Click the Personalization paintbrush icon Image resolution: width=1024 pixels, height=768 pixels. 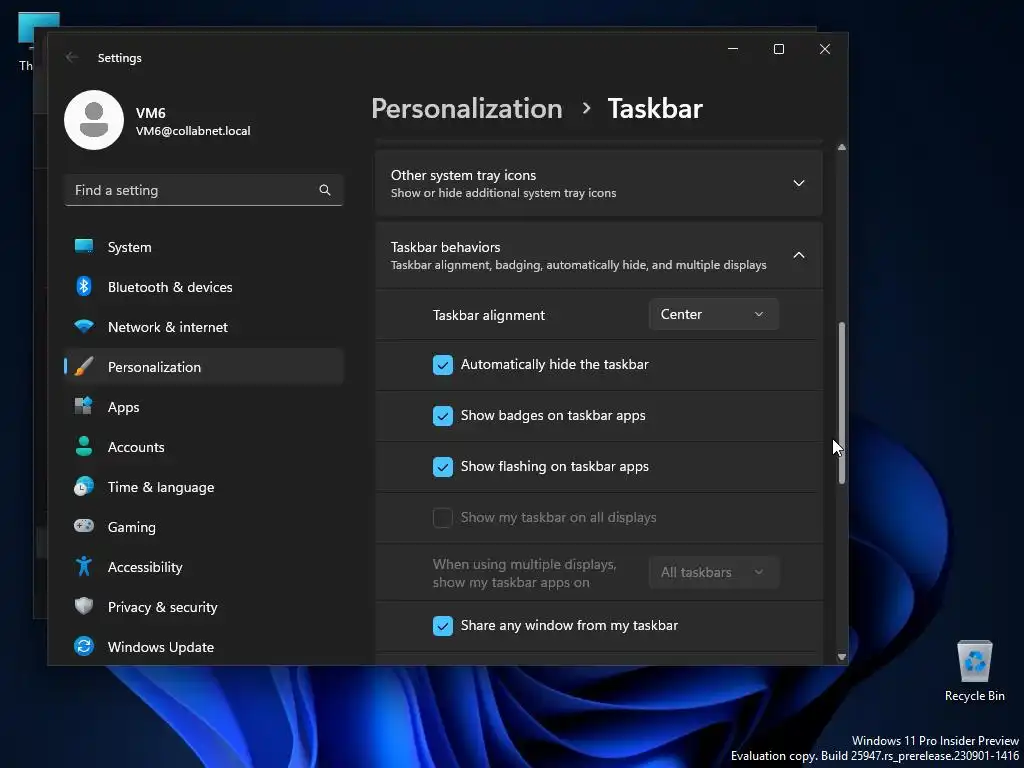(84, 366)
